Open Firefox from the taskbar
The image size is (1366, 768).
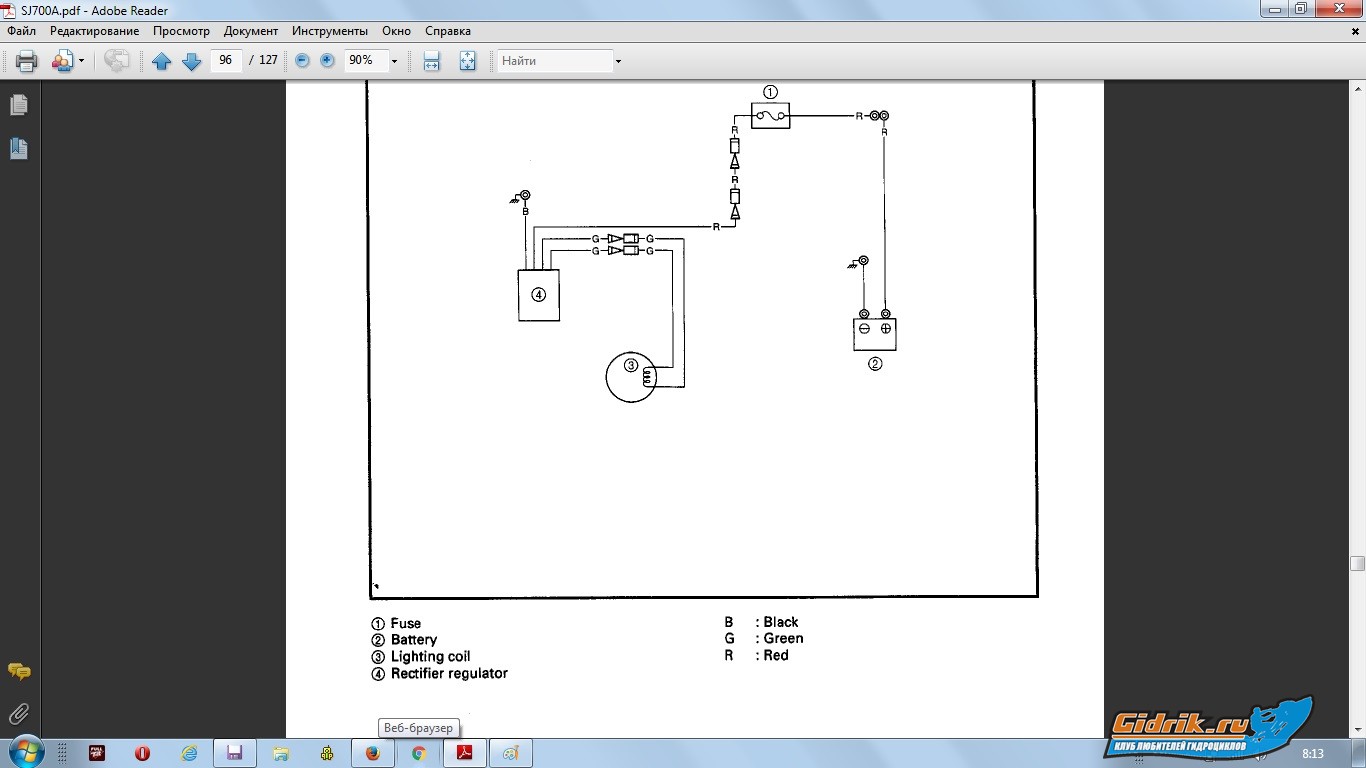373,753
